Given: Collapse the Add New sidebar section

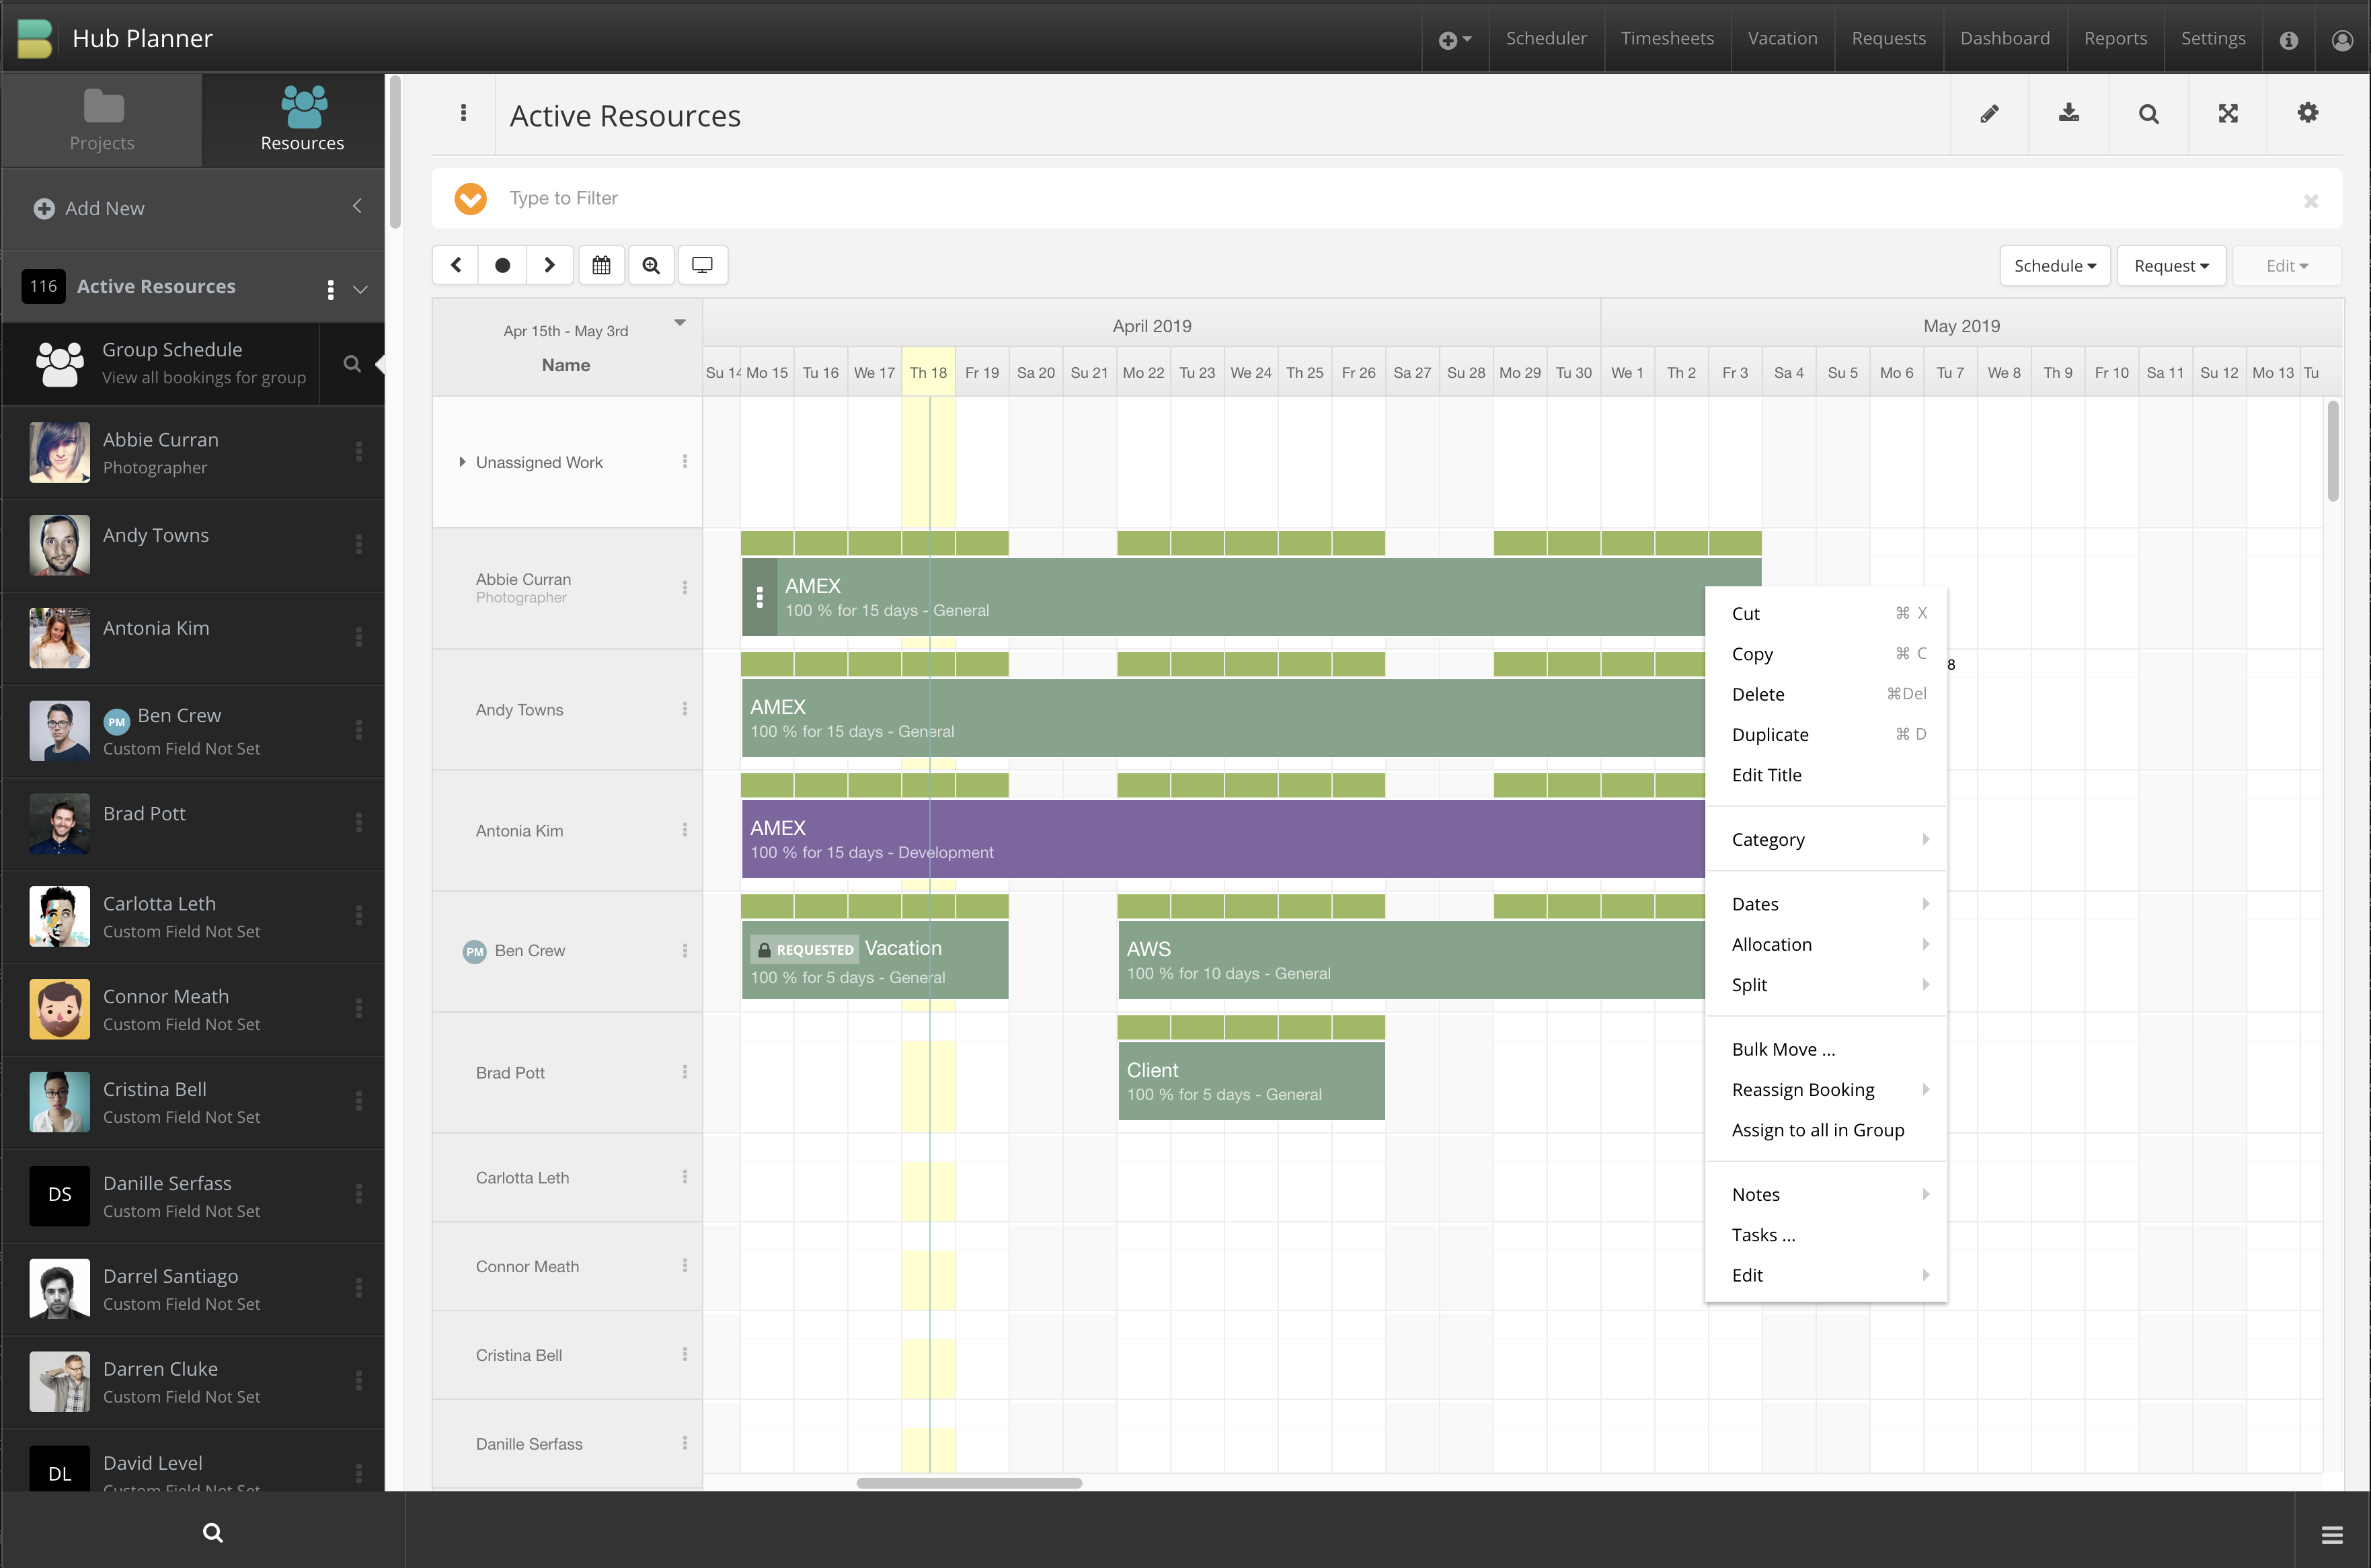Looking at the screenshot, I should click(x=357, y=206).
